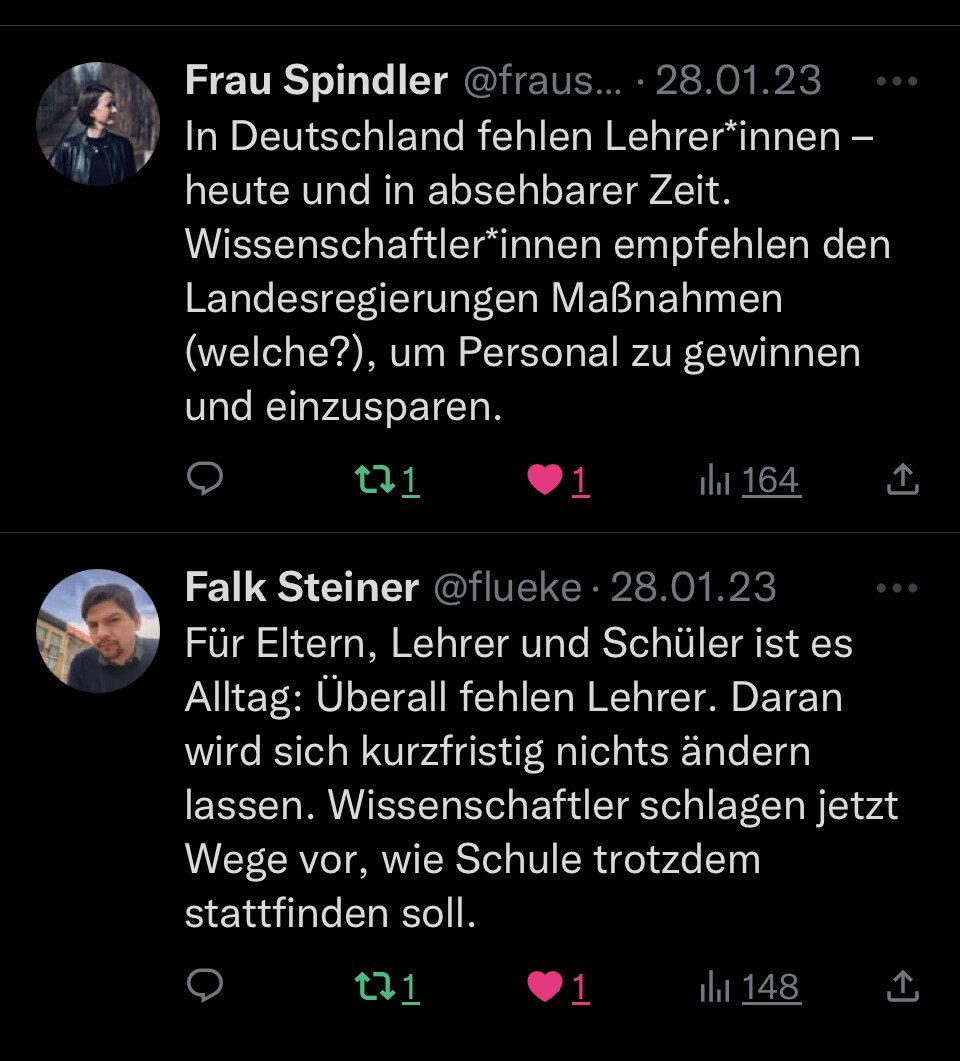View analytics showing 164 views

pyautogui.click(x=751, y=481)
